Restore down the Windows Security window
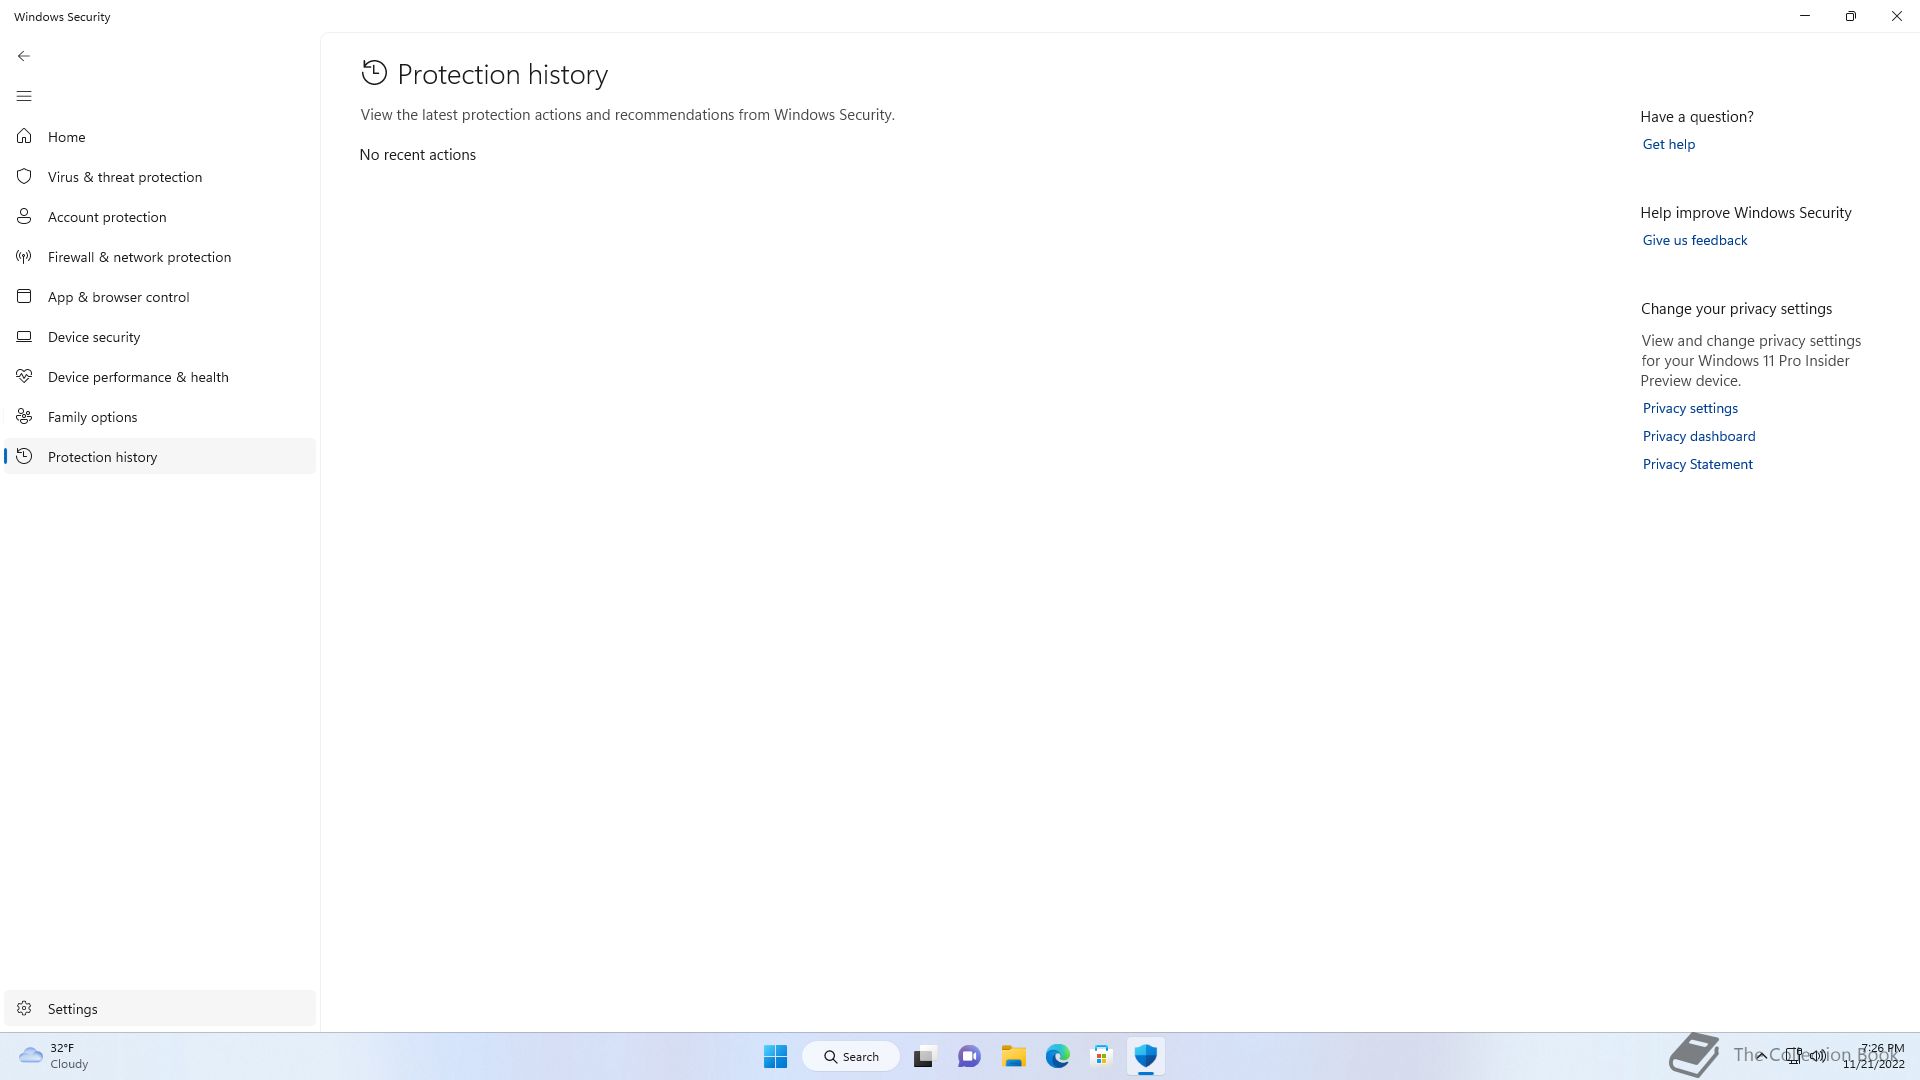The width and height of the screenshot is (1920, 1080). tap(1851, 16)
